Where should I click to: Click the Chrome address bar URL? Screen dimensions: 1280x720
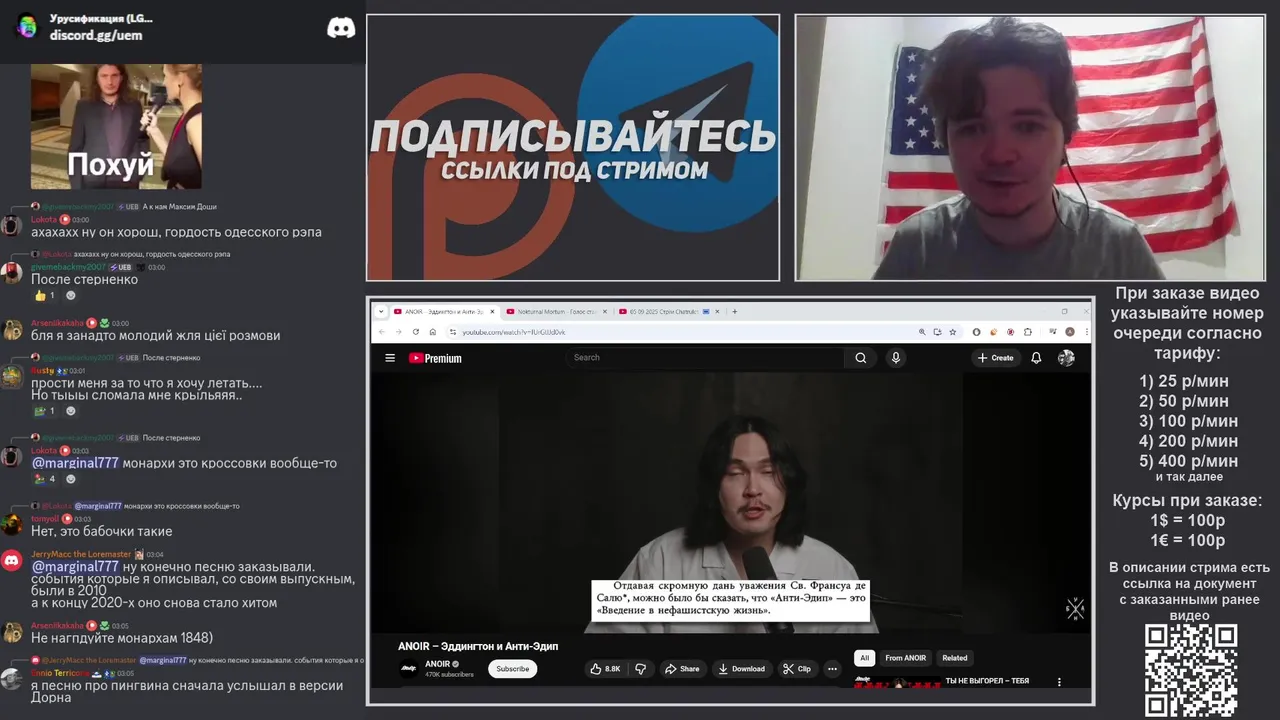click(514, 332)
